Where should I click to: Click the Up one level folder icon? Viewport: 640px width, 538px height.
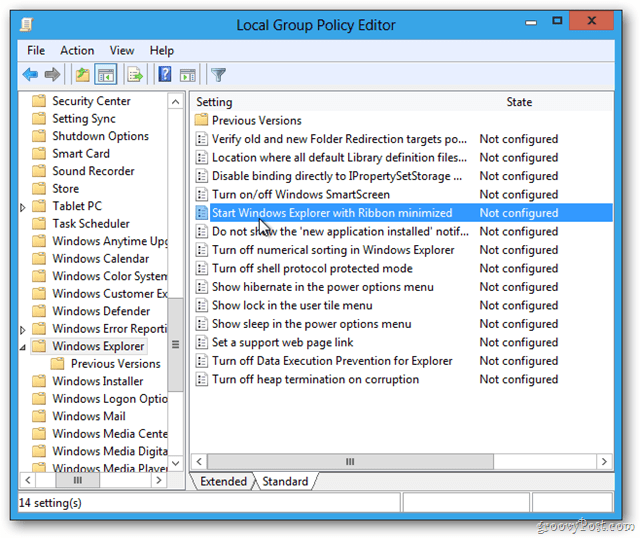[82, 75]
